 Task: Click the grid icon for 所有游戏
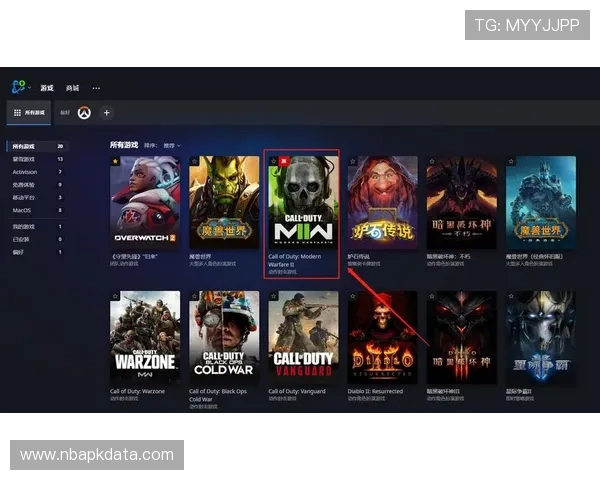[x=17, y=113]
